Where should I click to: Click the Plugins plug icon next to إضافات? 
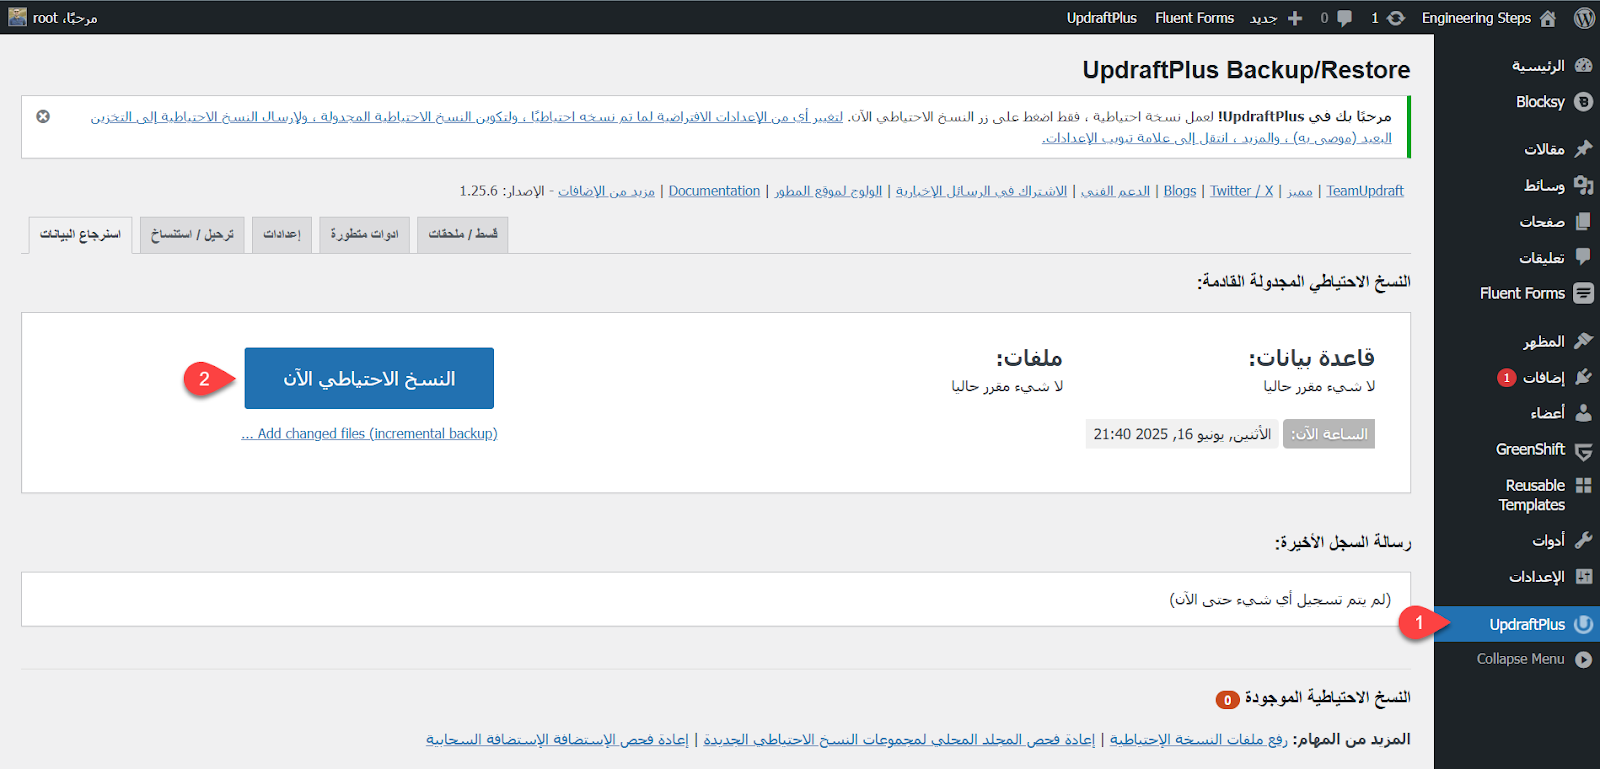(1583, 377)
